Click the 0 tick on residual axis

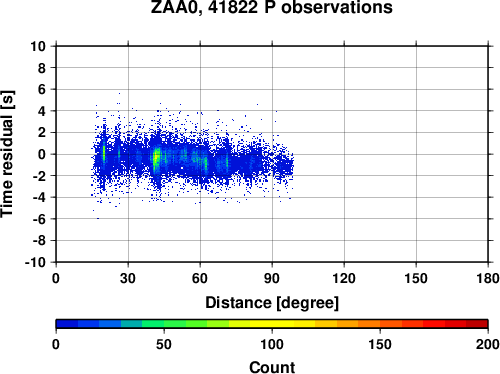click(42, 154)
